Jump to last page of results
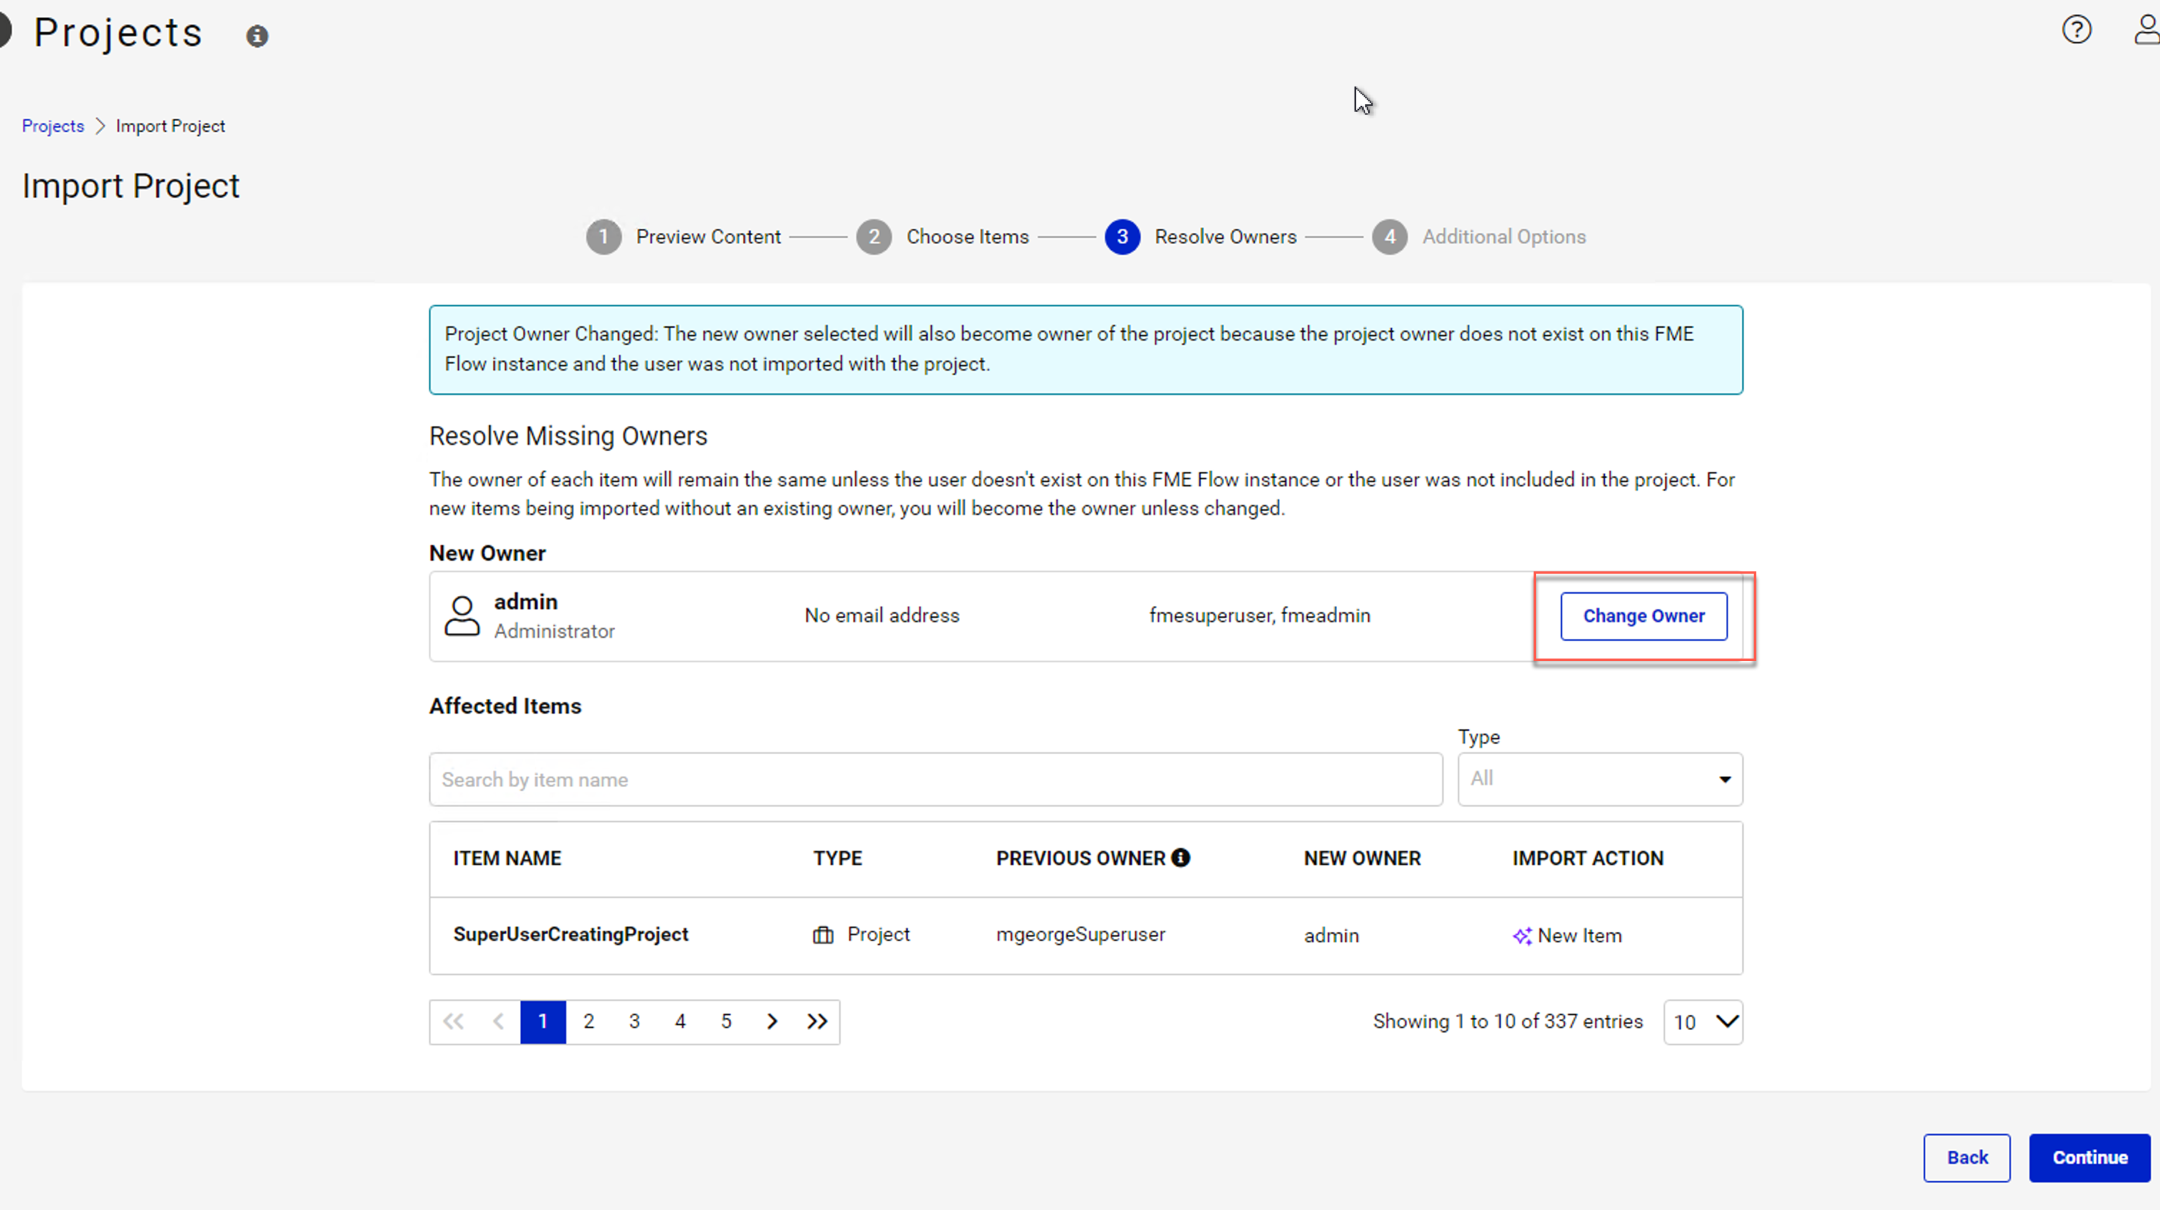This screenshot has height=1210, width=2160. pos(817,1022)
